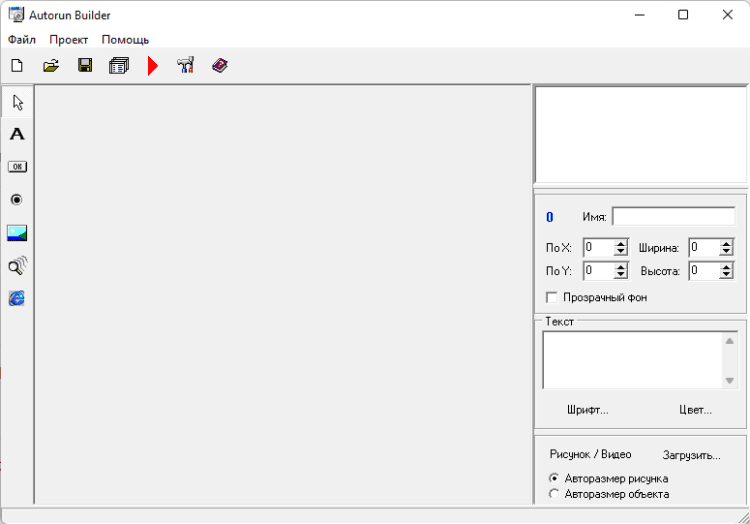Open the project windows list icon
The width and height of the screenshot is (750, 524).
coord(119,66)
